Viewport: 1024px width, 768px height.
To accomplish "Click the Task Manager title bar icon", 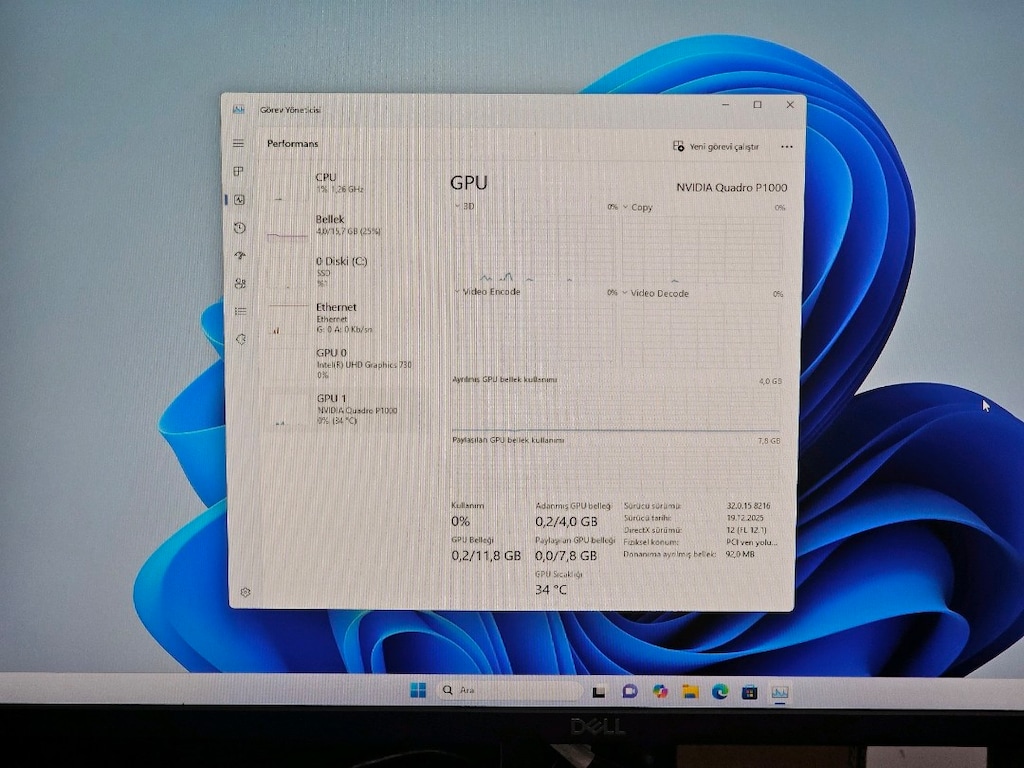I will pos(238,110).
